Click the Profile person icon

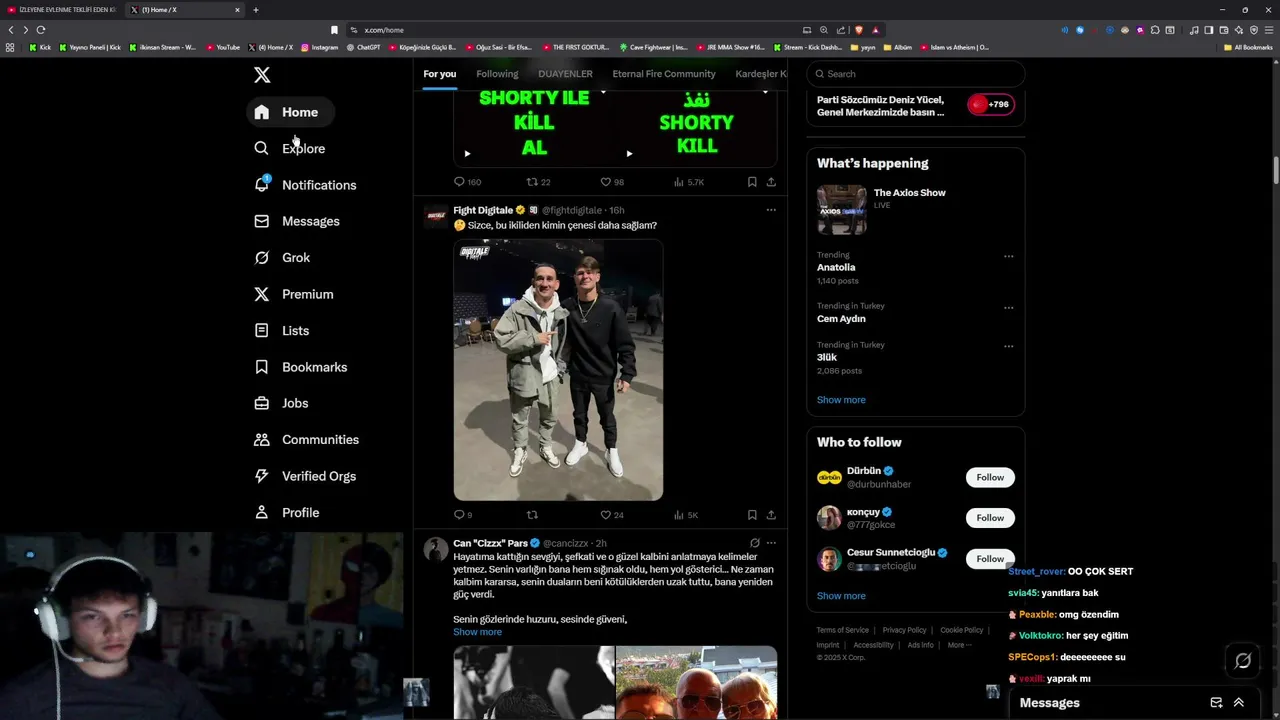coord(261,512)
